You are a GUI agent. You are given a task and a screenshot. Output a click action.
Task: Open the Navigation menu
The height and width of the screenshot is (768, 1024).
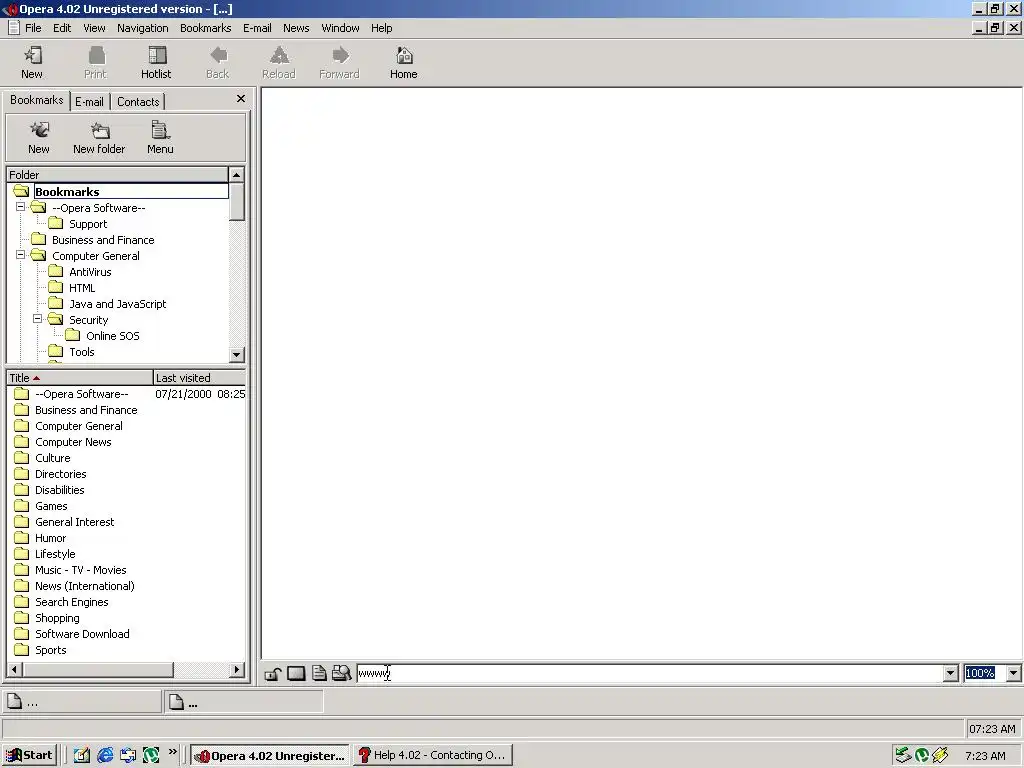click(143, 28)
